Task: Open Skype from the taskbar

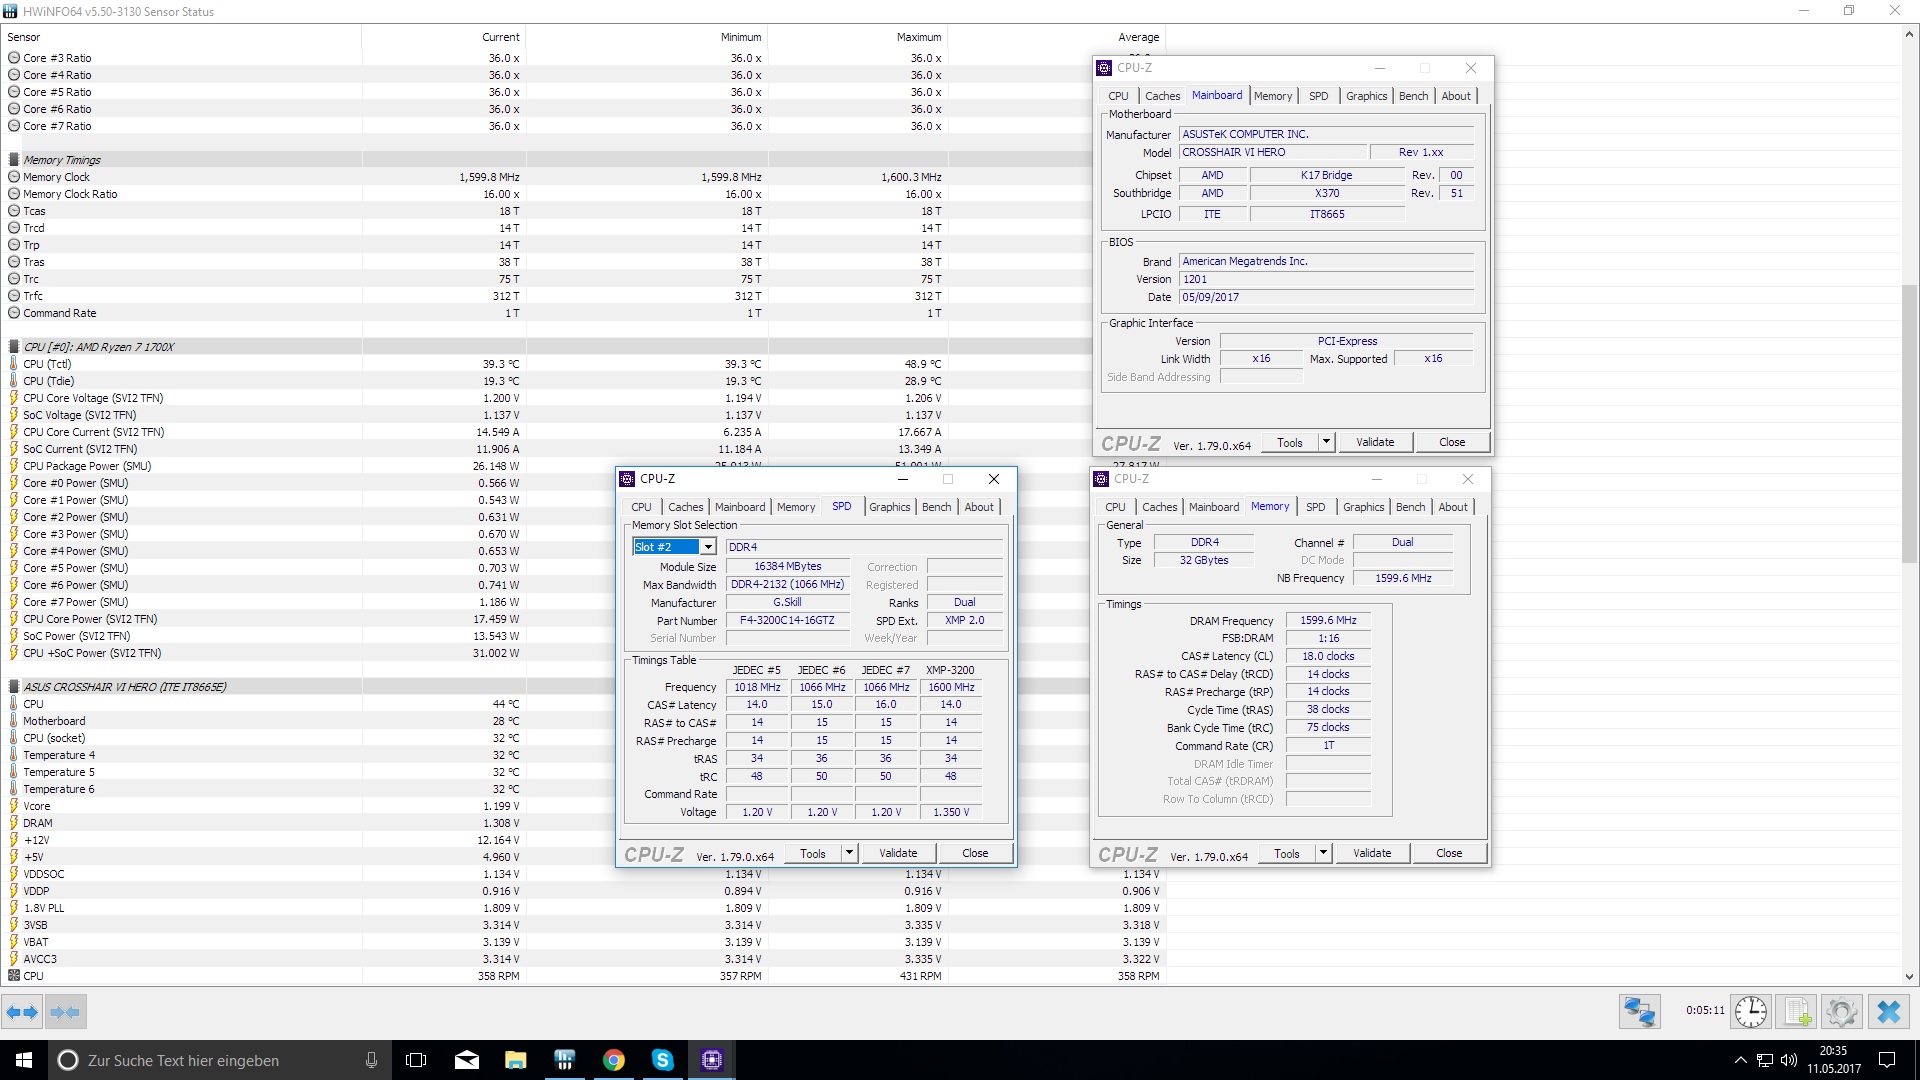Action: [x=662, y=1060]
